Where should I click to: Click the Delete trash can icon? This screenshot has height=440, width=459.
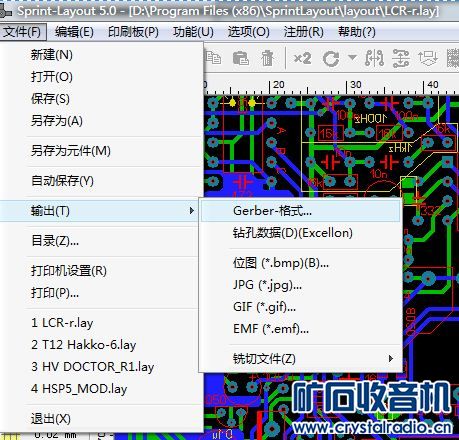[267, 58]
